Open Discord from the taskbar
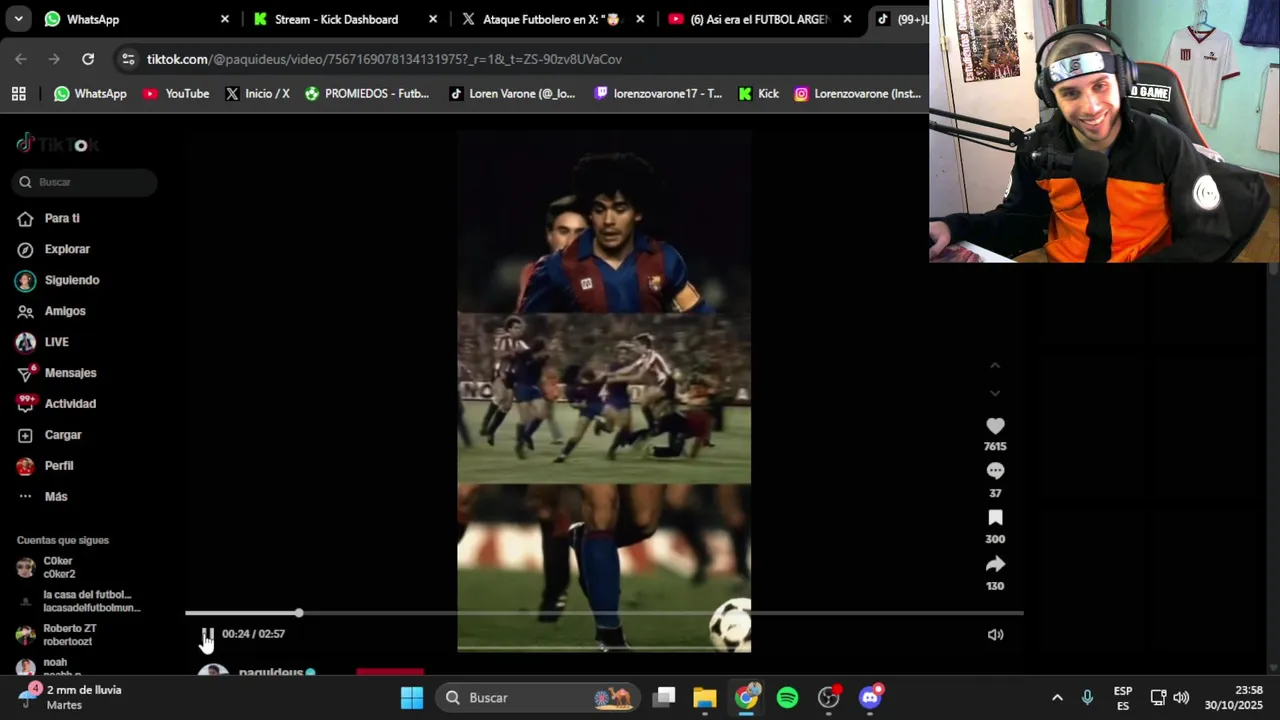Screen dimensions: 1280x720 coord(870,698)
